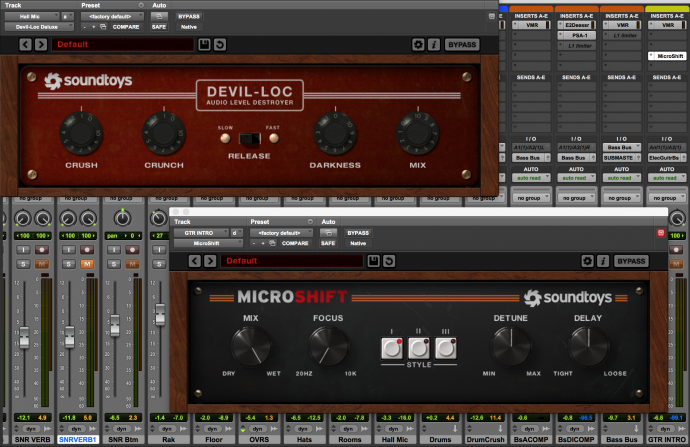This screenshot has width=690, height=447.
Task: Click Default preset name field in MicroShift
Action: click(x=292, y=261)
